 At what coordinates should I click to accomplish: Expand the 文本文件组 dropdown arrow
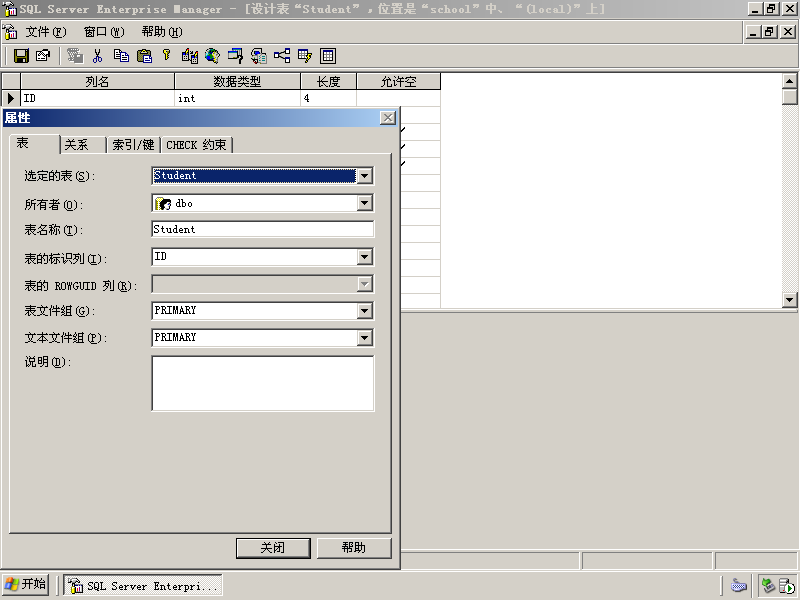pyautogui.click(x=364, y=337)
